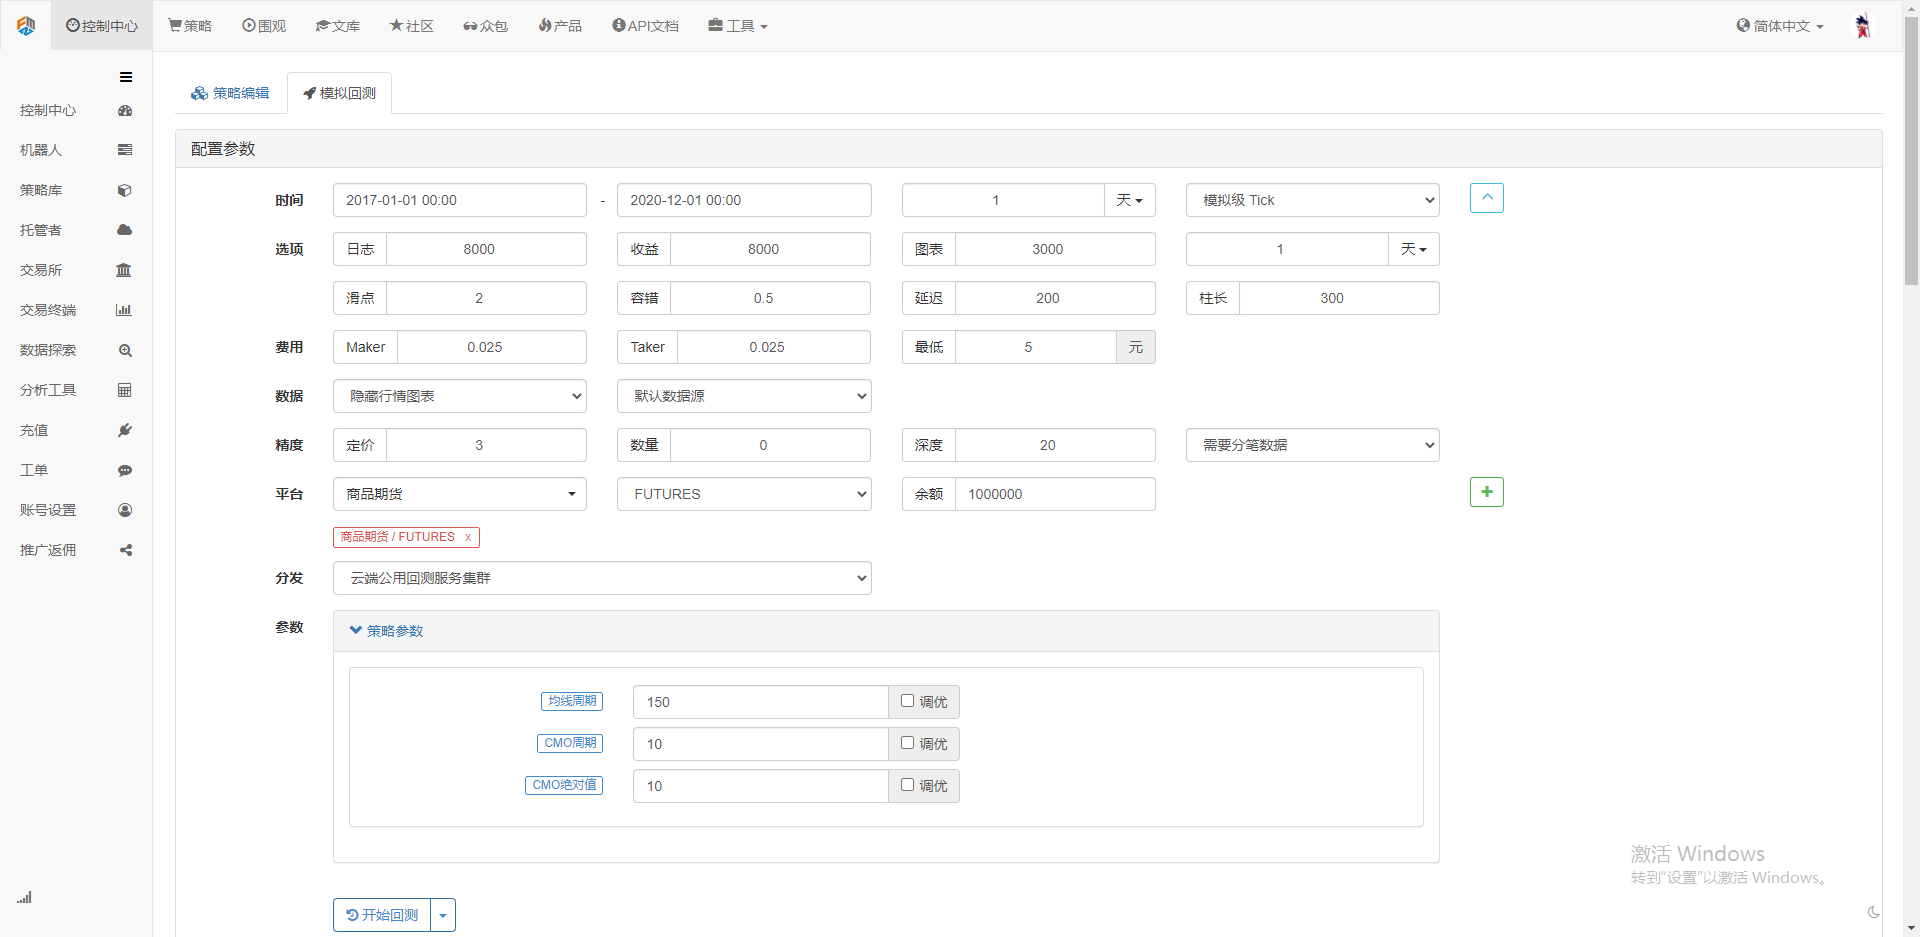Collapse the config panel with up-chevron button
Image resolution: width=1920 pixels, height=937 pixels.
click(1487, 198)
